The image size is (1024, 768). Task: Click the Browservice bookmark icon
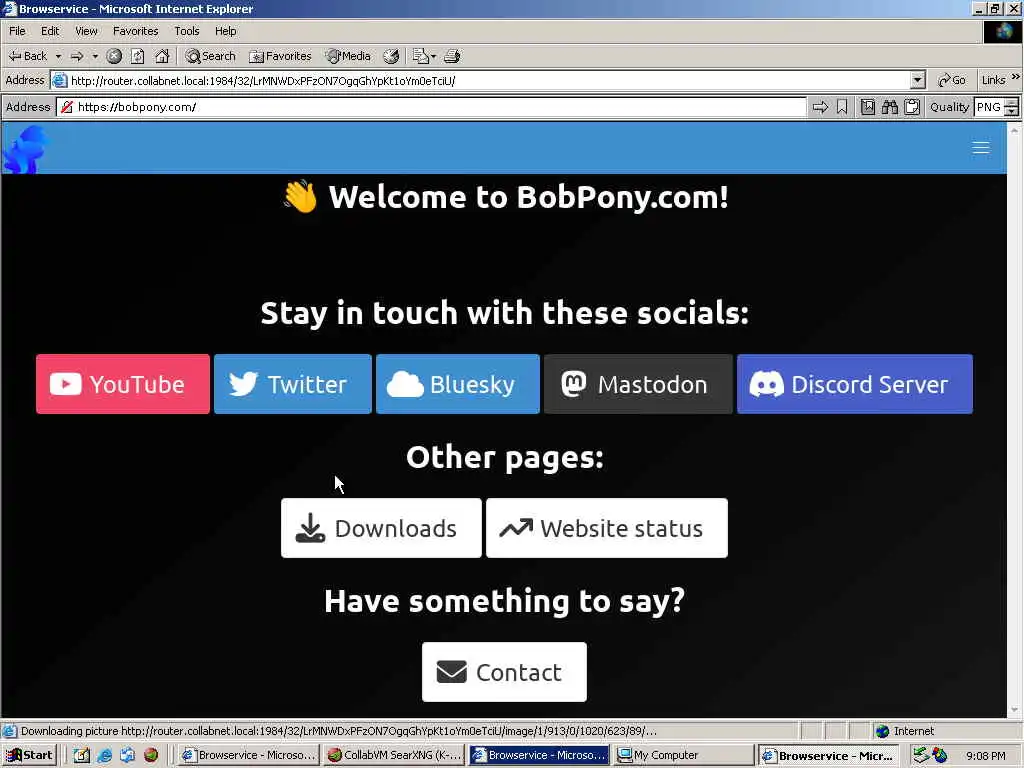click(x=842, y=107)
